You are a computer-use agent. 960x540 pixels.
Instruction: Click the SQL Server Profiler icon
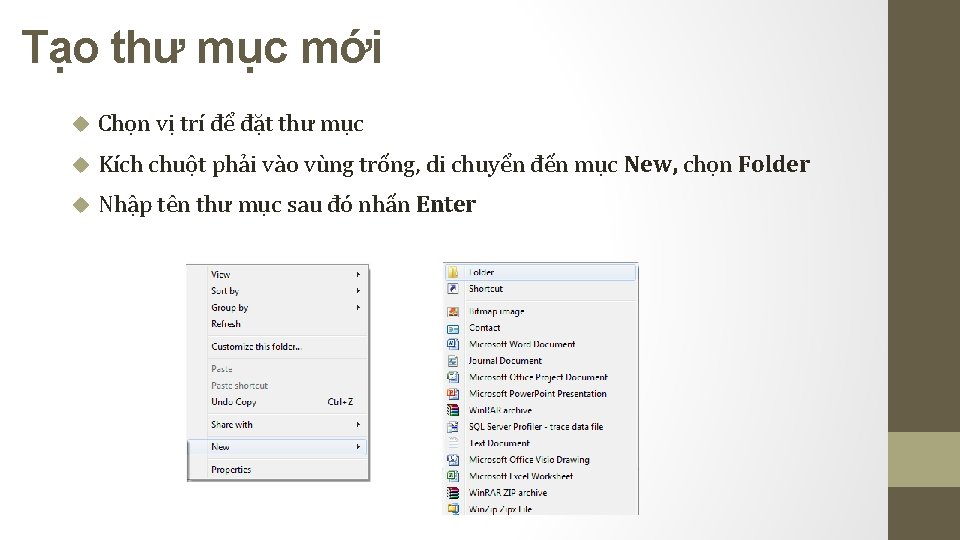(x=453, y=427)
